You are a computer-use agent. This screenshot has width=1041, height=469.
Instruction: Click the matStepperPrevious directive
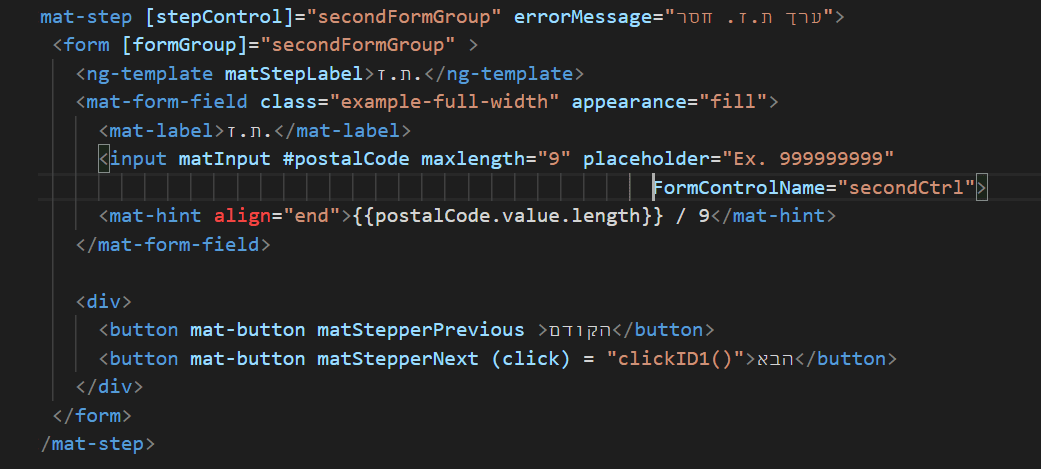pyautogui.click(x=421, y=330)
